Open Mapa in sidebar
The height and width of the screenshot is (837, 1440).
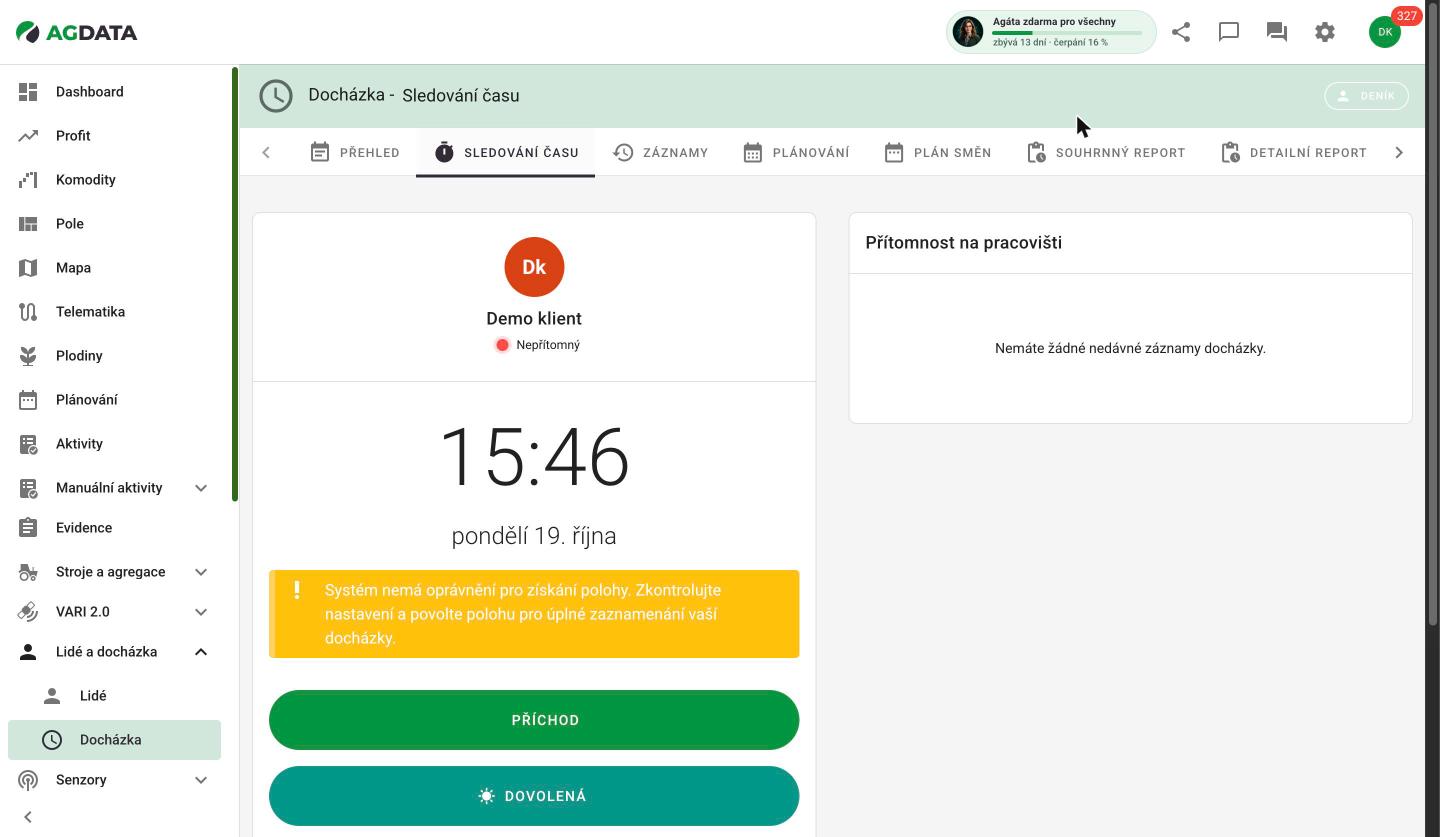[x=114, y=268]
